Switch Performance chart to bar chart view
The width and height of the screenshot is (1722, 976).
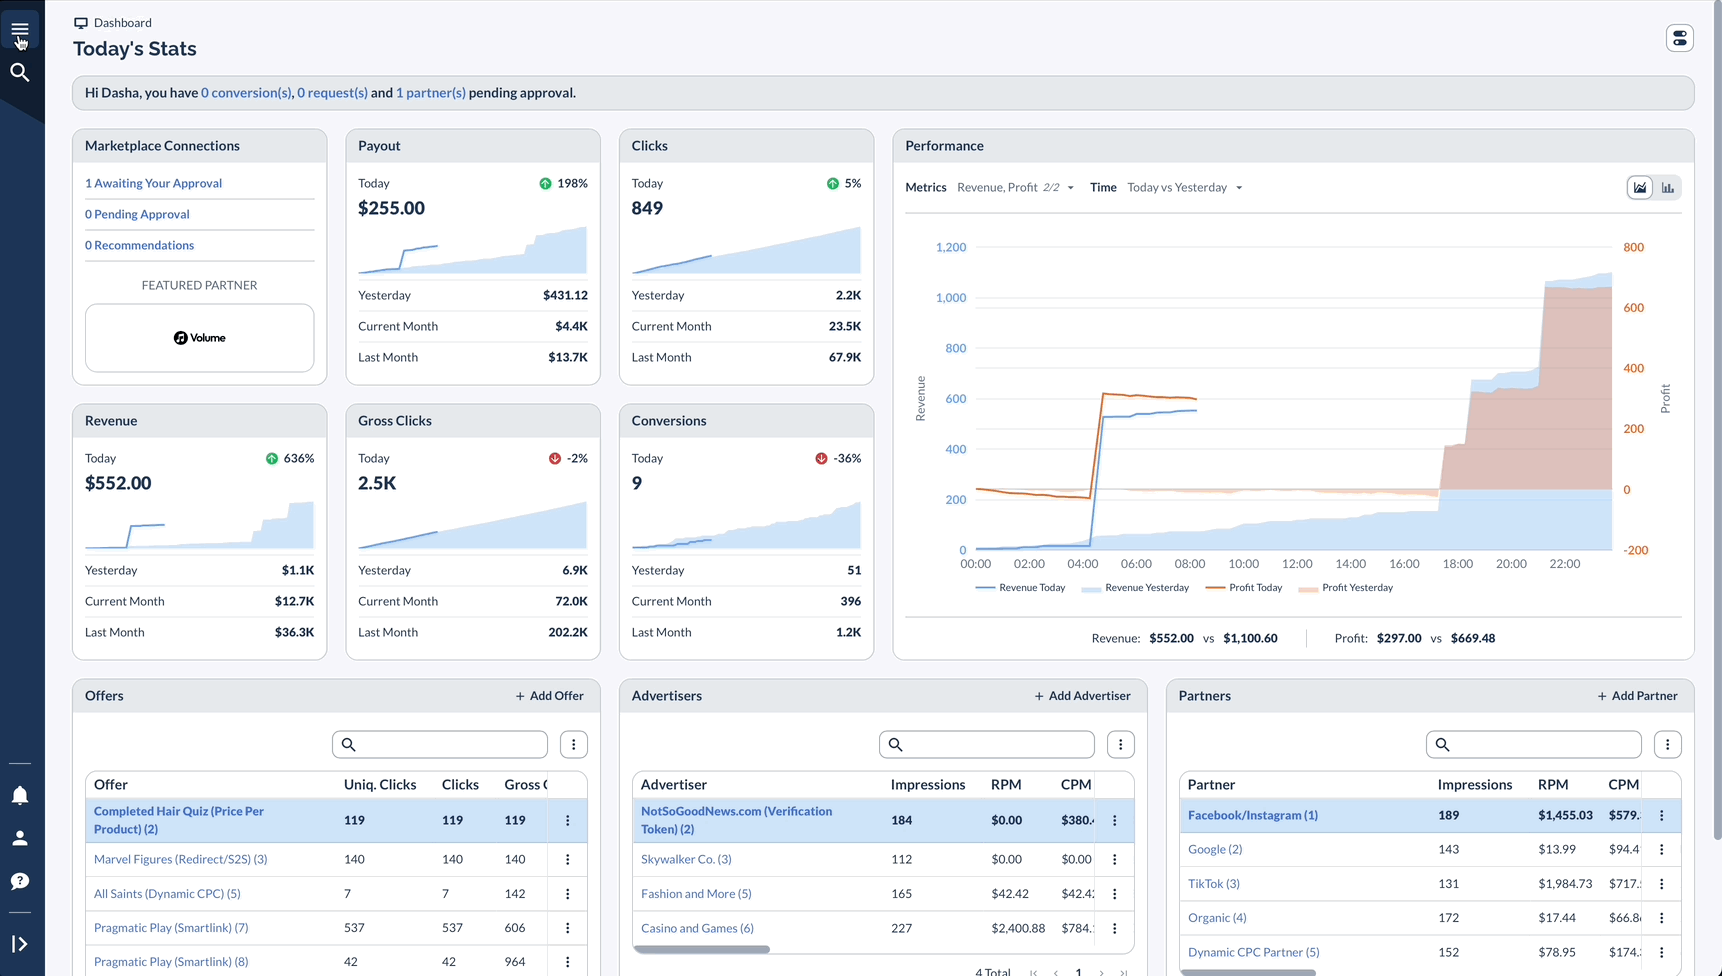1668,187
